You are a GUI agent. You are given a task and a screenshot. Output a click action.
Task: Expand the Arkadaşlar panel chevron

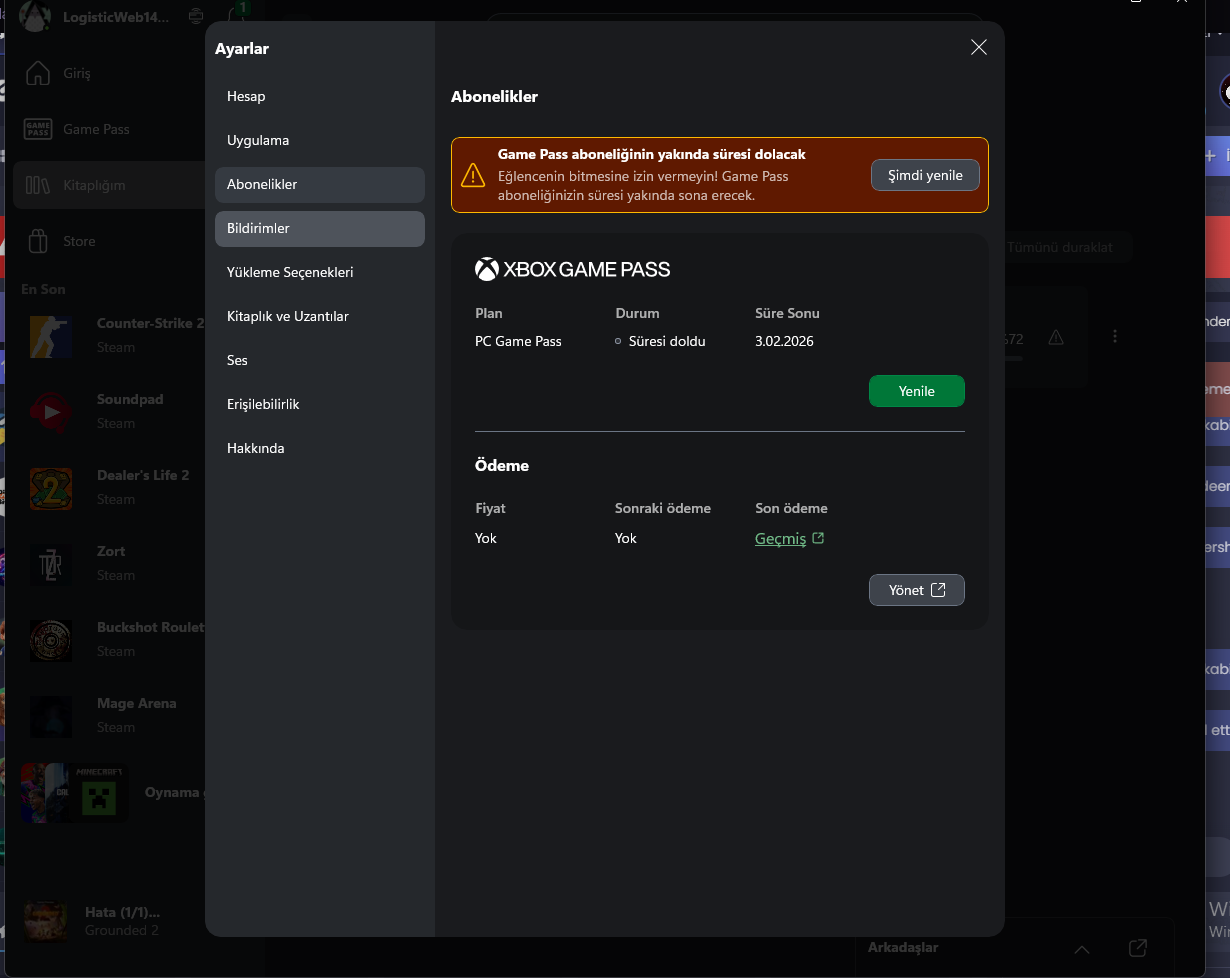point(1081,949)
